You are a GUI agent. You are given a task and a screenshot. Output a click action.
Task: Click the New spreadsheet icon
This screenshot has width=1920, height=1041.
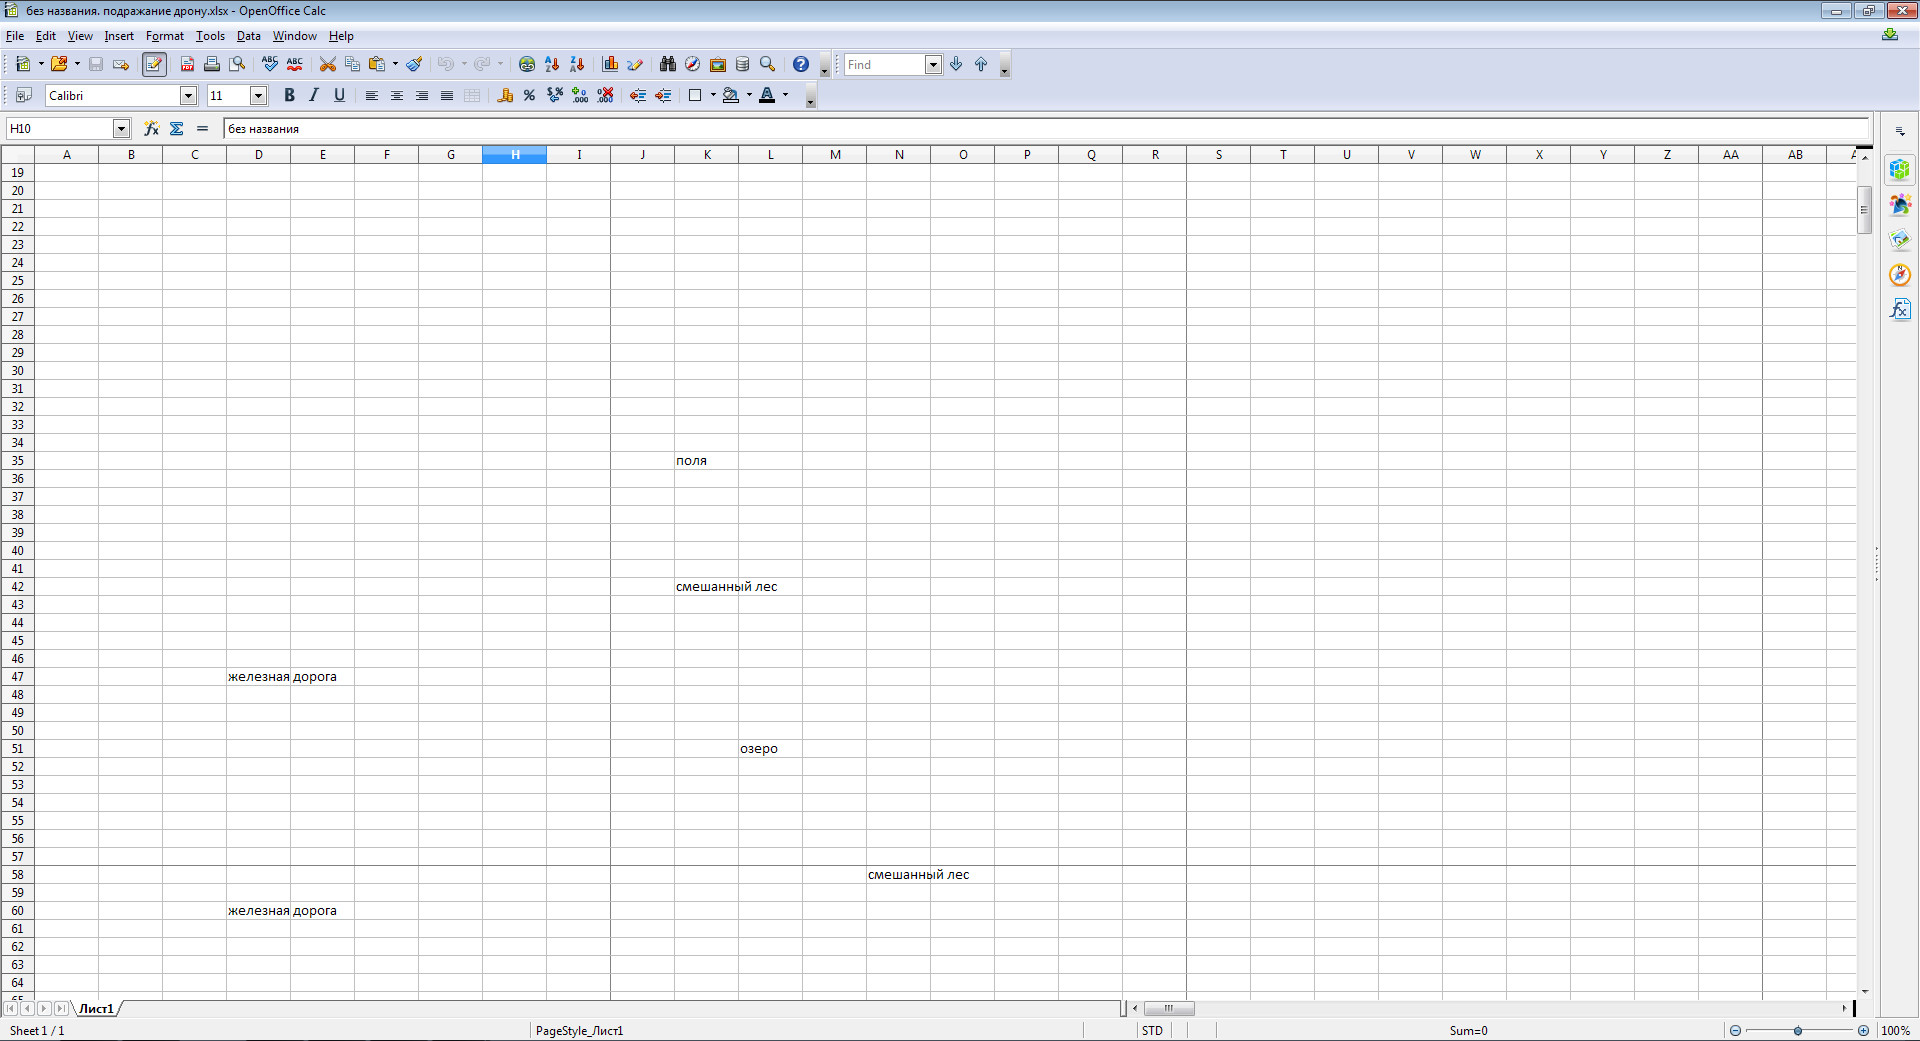click(22, 64)
